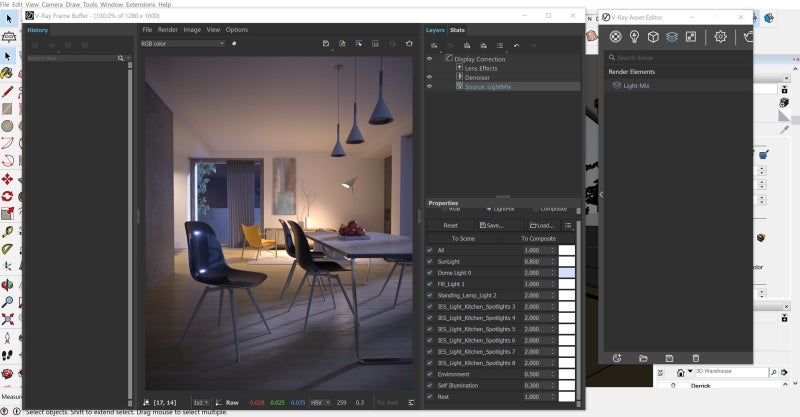Toggle visibility of Denoiser layer

429,77
